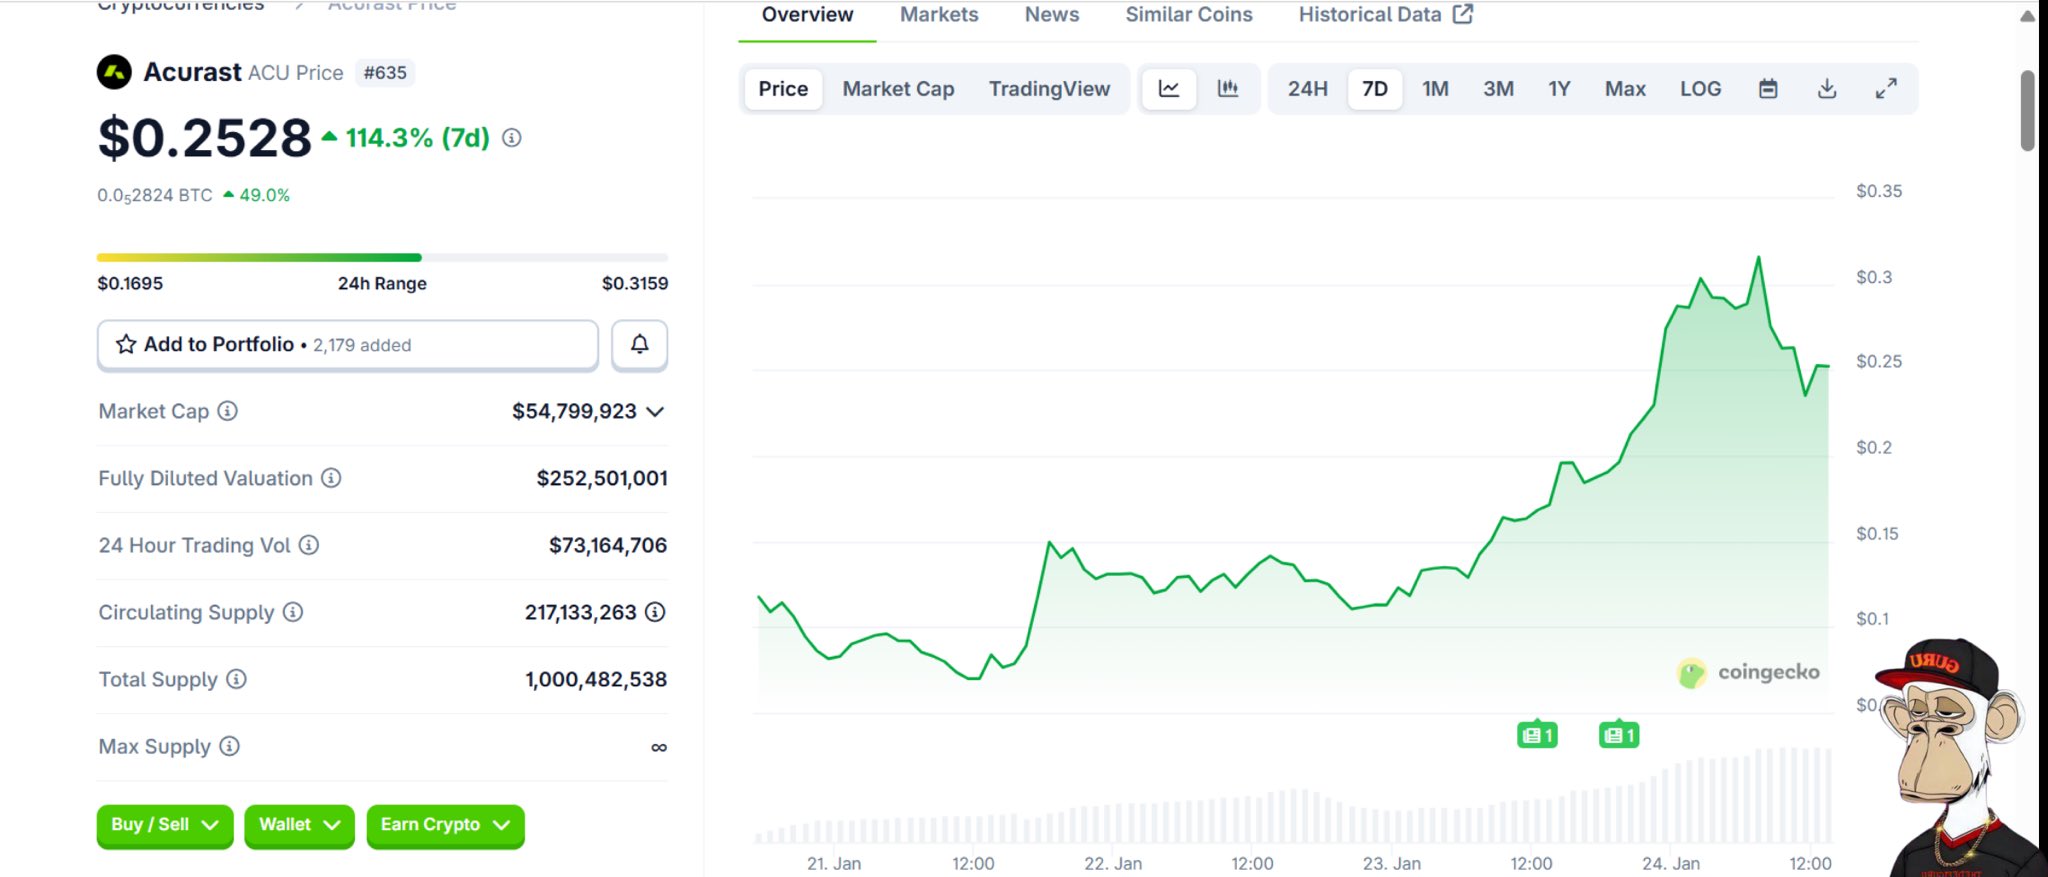Image resolution: width=2048 pixels, height=877 pixels.
Task: Toggle LOG scale on chart
Action: coord(1700,89)
